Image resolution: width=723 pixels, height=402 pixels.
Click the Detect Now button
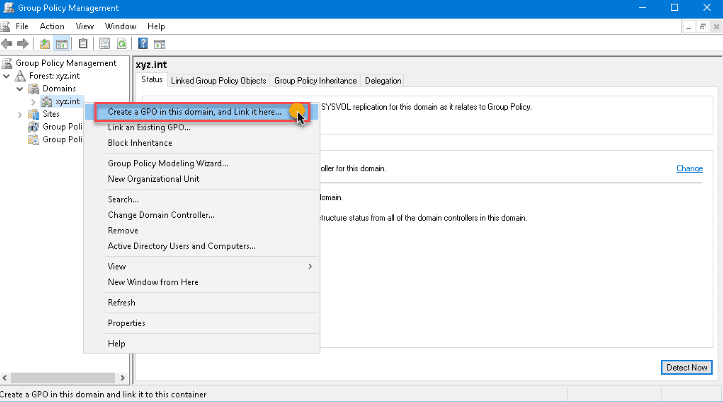pos(687,367)
